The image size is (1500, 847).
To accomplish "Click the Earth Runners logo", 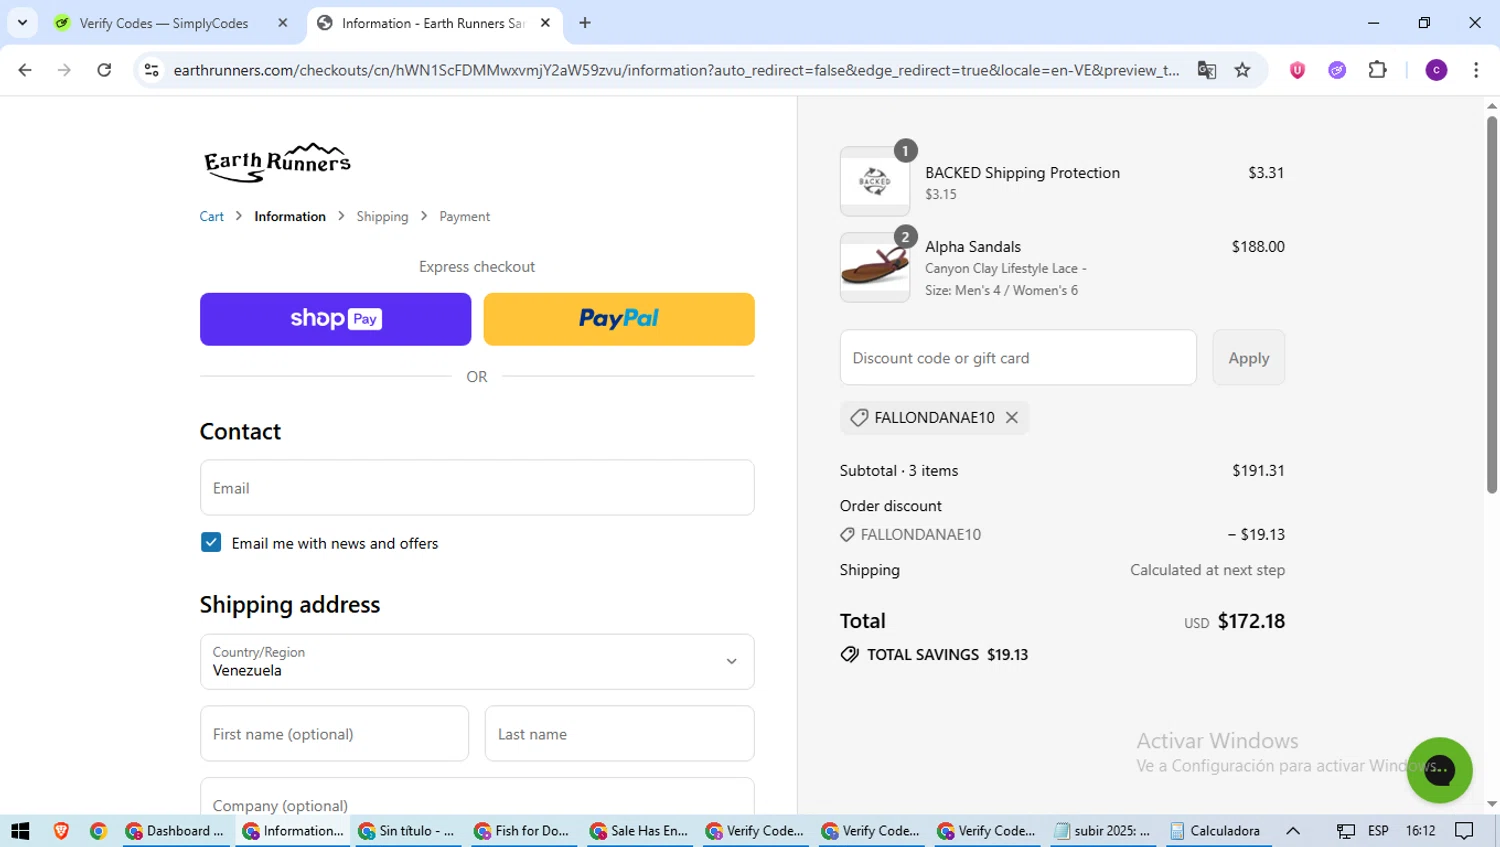I will (277, 162).
